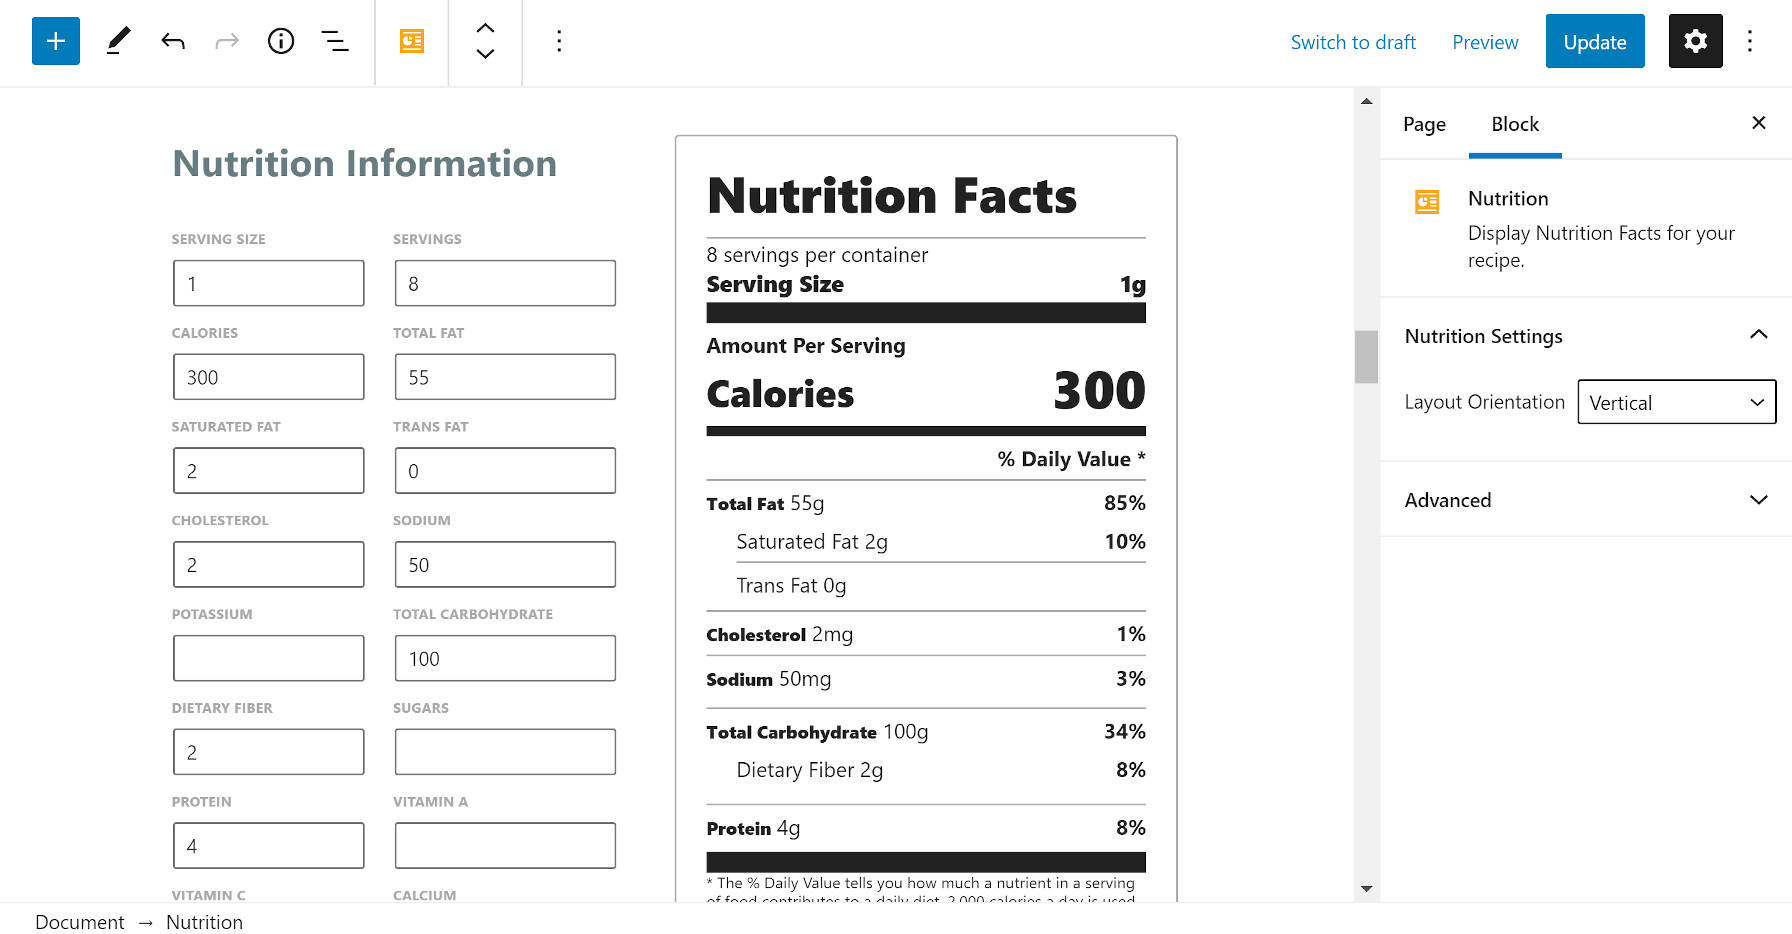Open the Details (info) panel icon
The width and height of the screenshot is (1792, 934).
tap(281, 41)
